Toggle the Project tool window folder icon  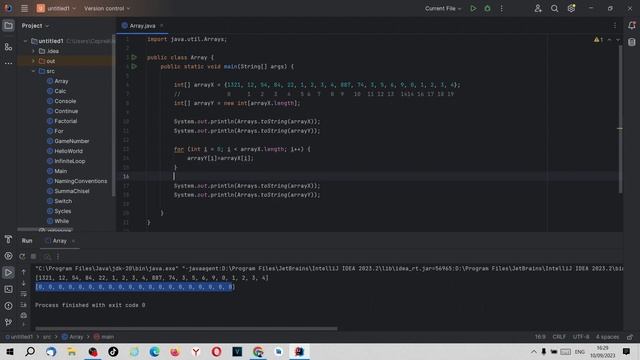pyautogui.click(x=8, y=26)
